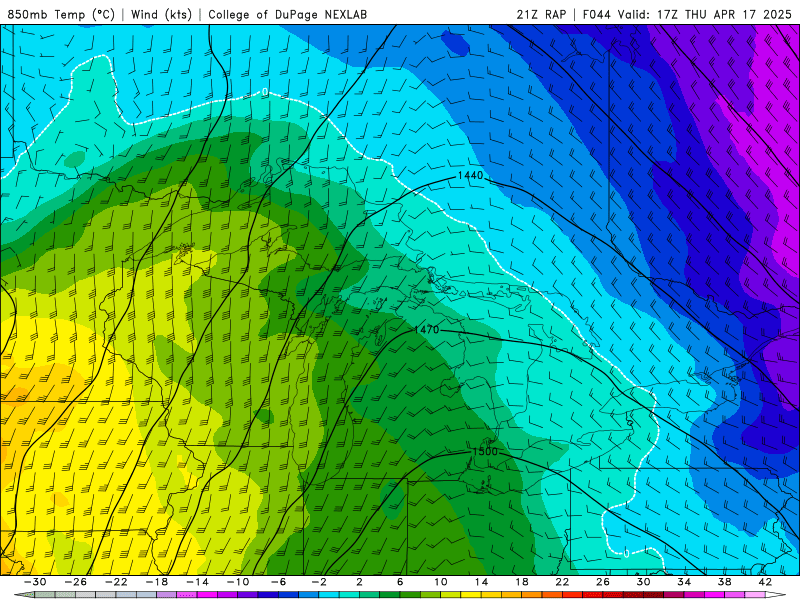
Task: Click the '21Z RAP' model run label
Action: click(541, 14)
